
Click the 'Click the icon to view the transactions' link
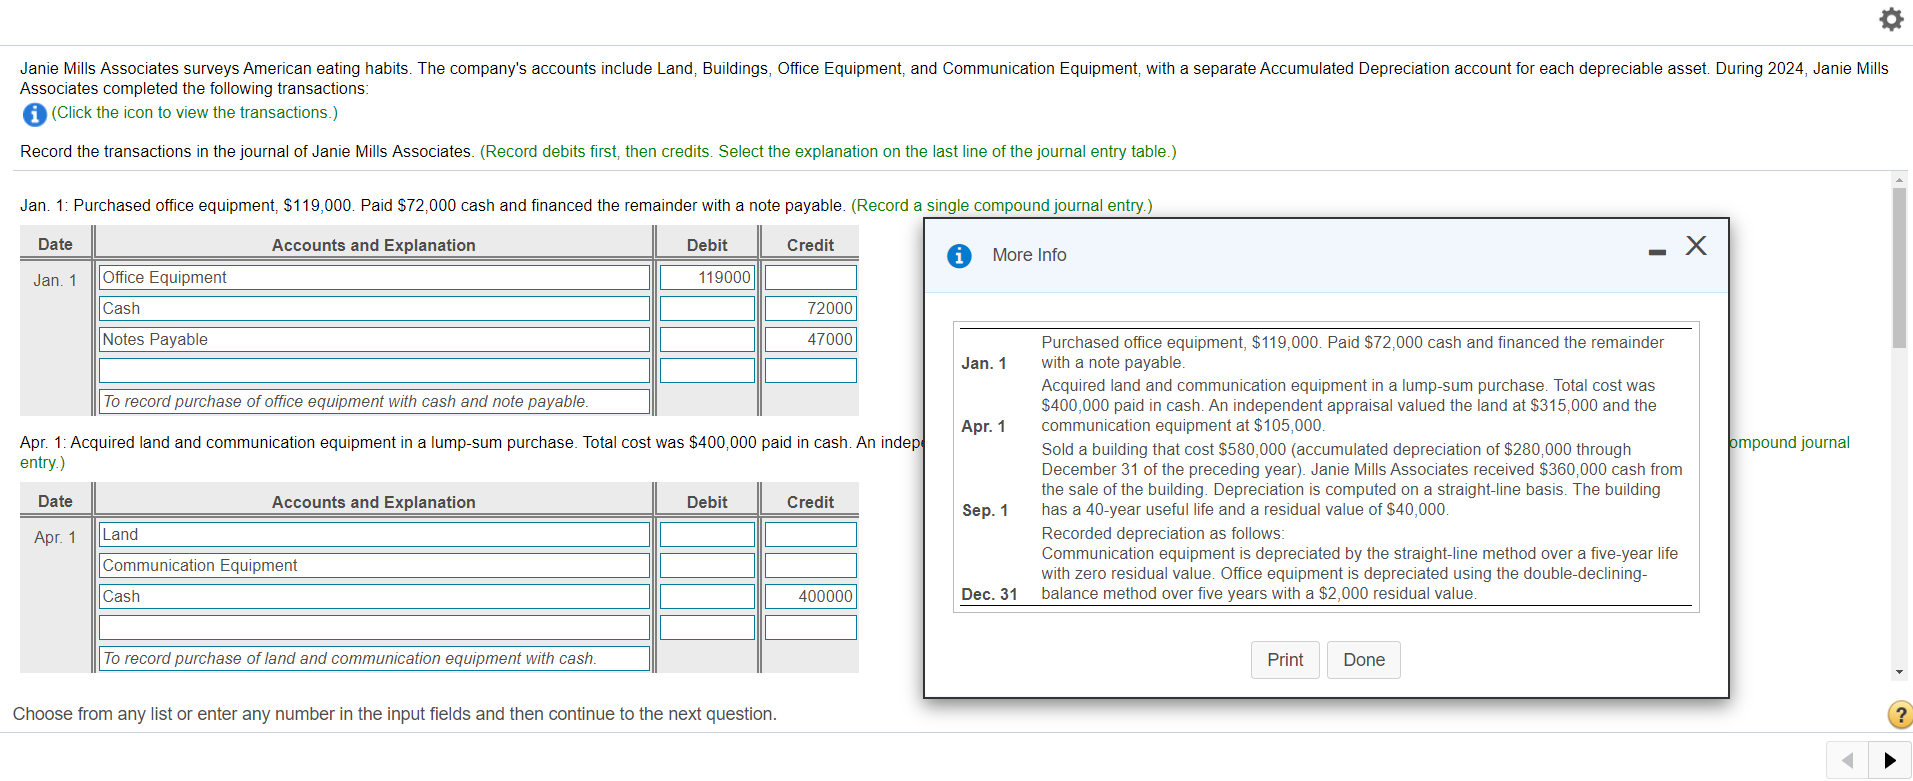[x=195, y=113]
